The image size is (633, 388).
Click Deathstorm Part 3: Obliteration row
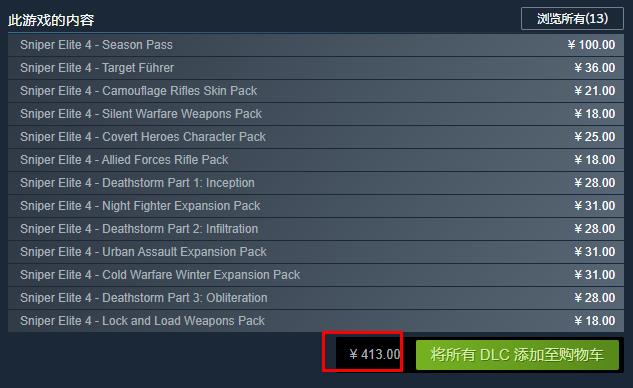pos(316,298)
